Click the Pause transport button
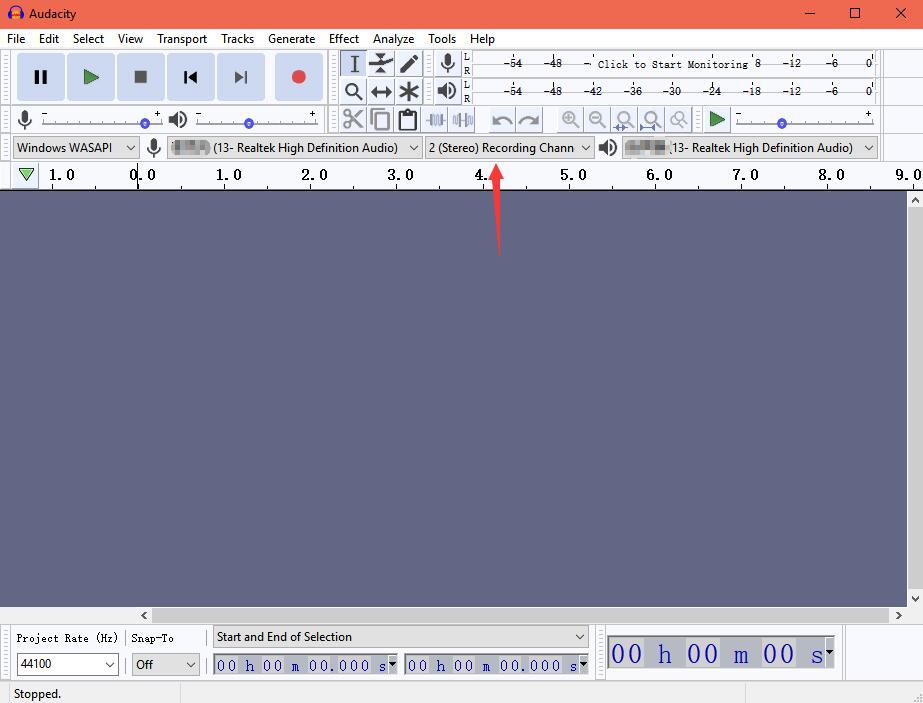The height and width of the screenshot is (703, 923). (x=41, y=77)
